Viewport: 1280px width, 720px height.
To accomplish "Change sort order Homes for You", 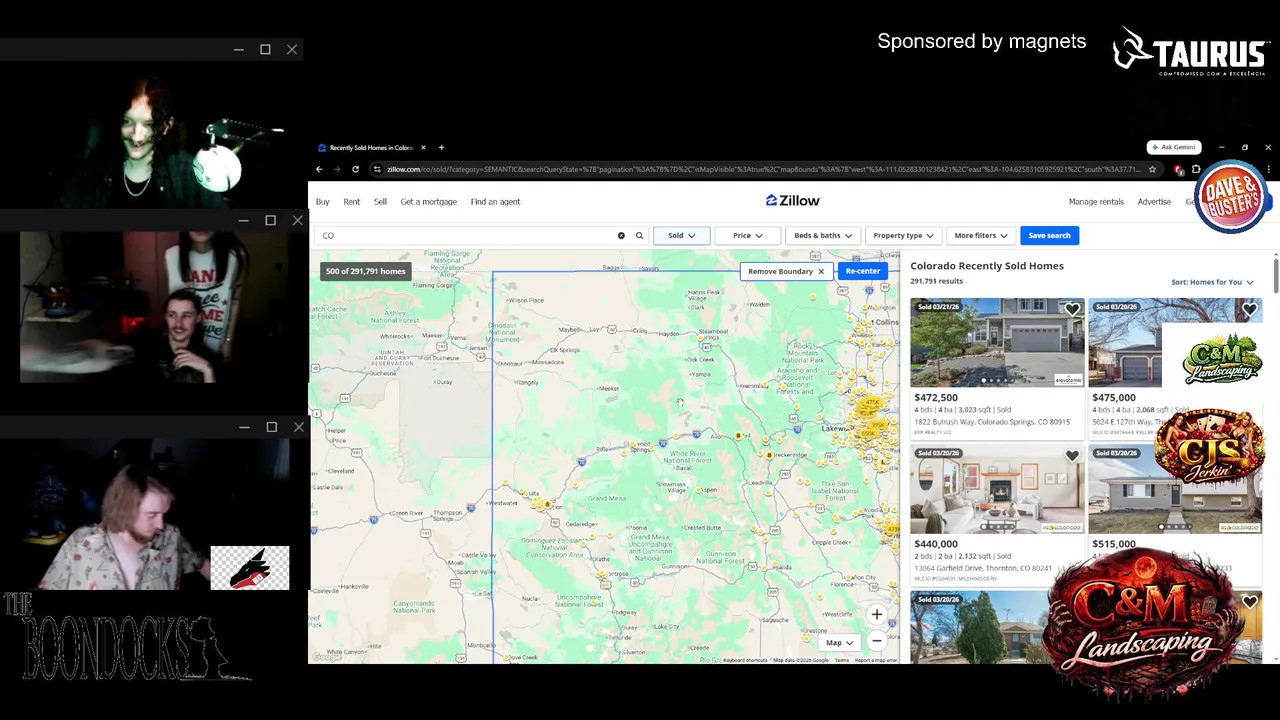I will point(1212,282).
